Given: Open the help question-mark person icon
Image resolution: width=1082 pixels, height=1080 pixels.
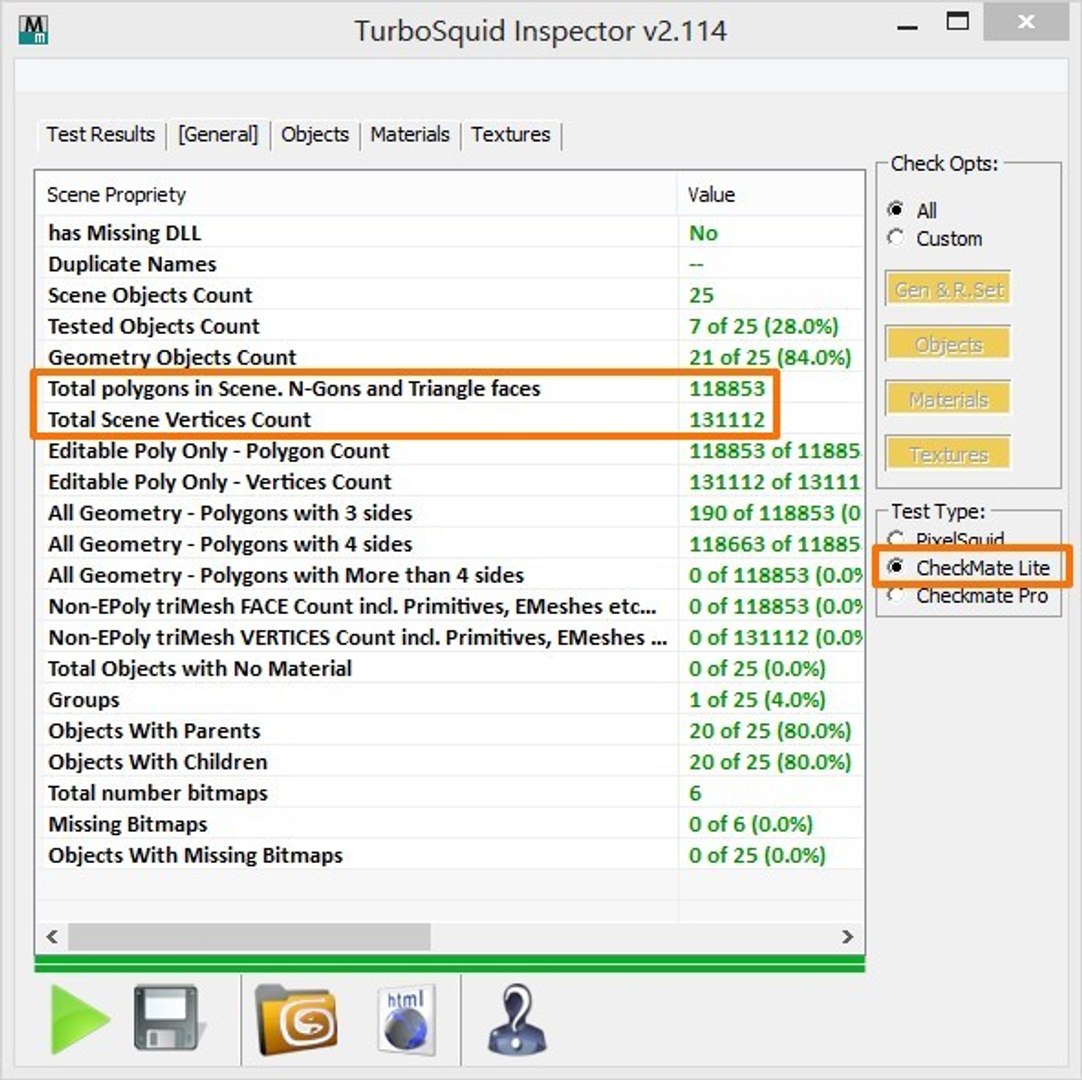Looking at the screenshot, I should pyautogui.click(x=516, y=1019).
